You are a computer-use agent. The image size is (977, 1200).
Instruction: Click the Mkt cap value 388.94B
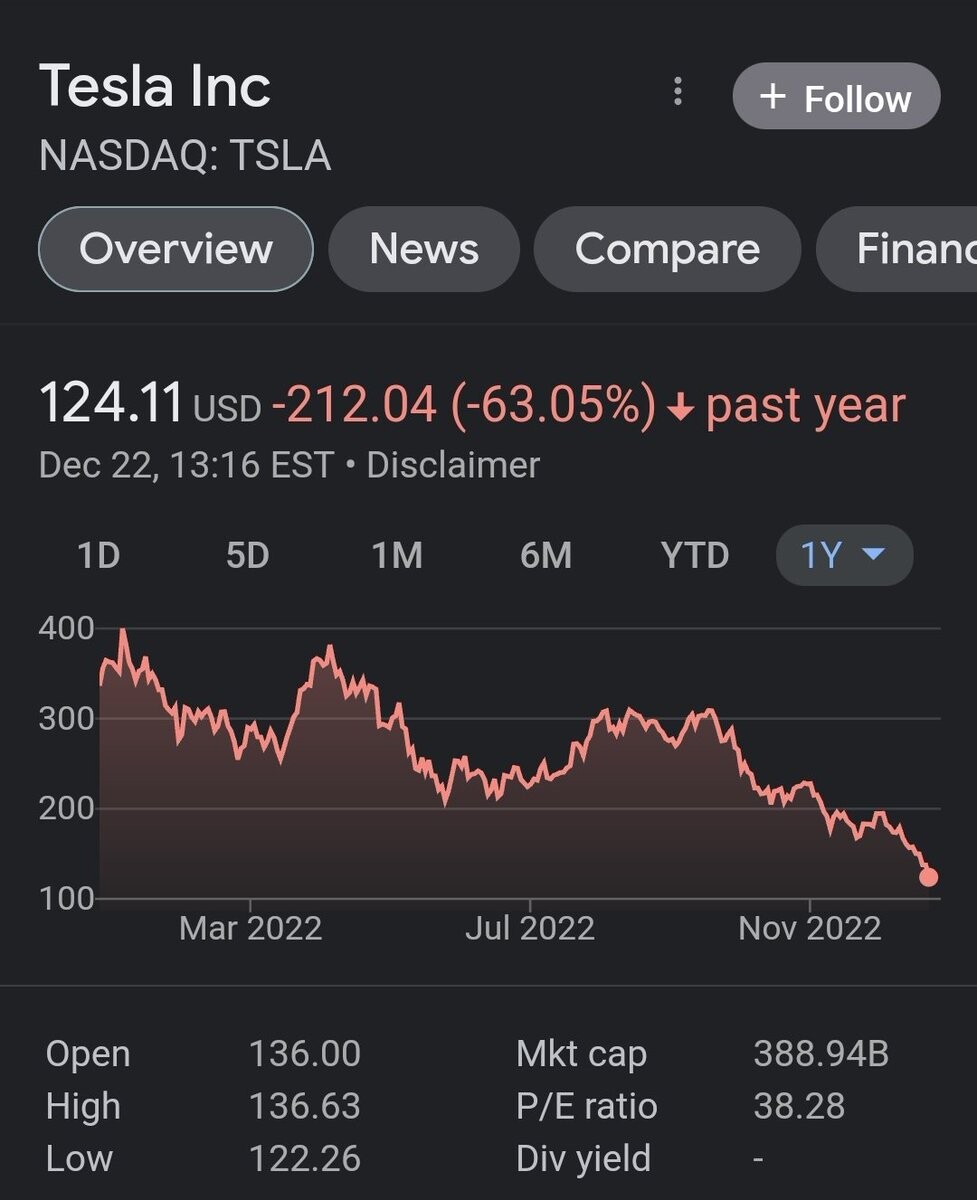tap(820, 1054)
